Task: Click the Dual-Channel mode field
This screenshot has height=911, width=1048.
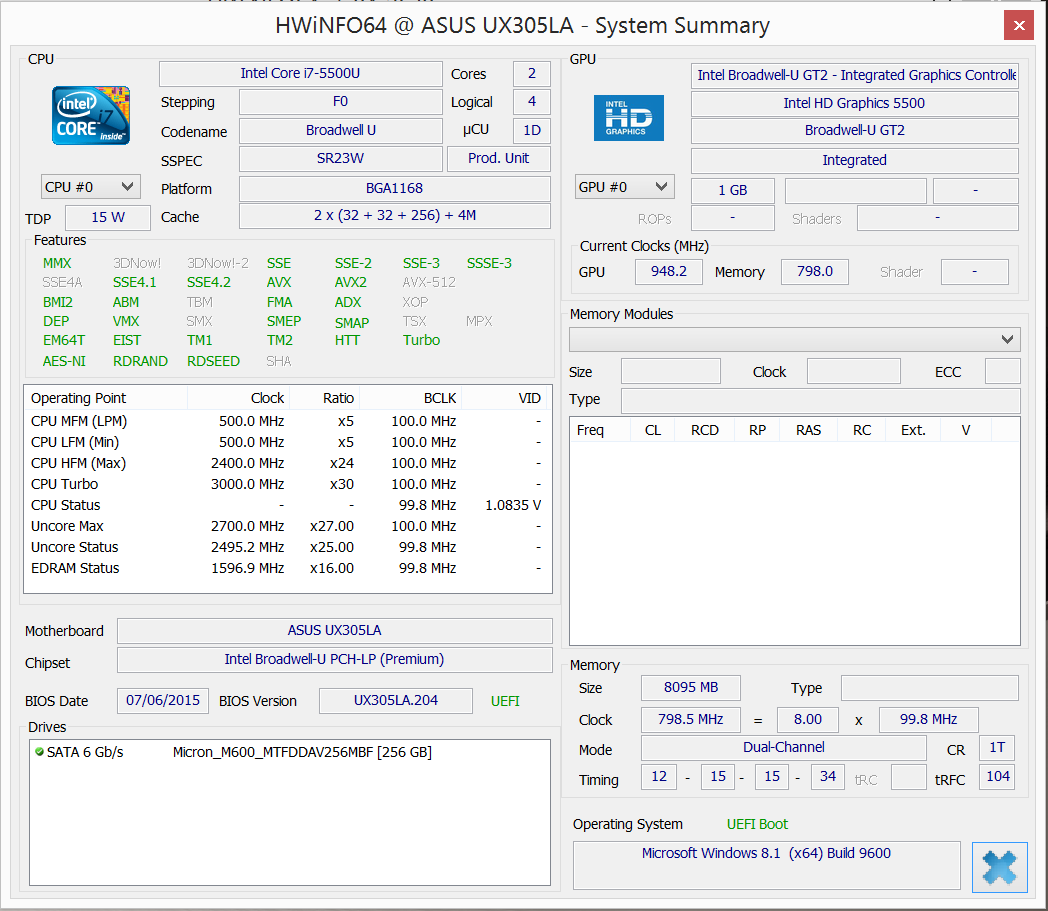Action: (783, 748)
